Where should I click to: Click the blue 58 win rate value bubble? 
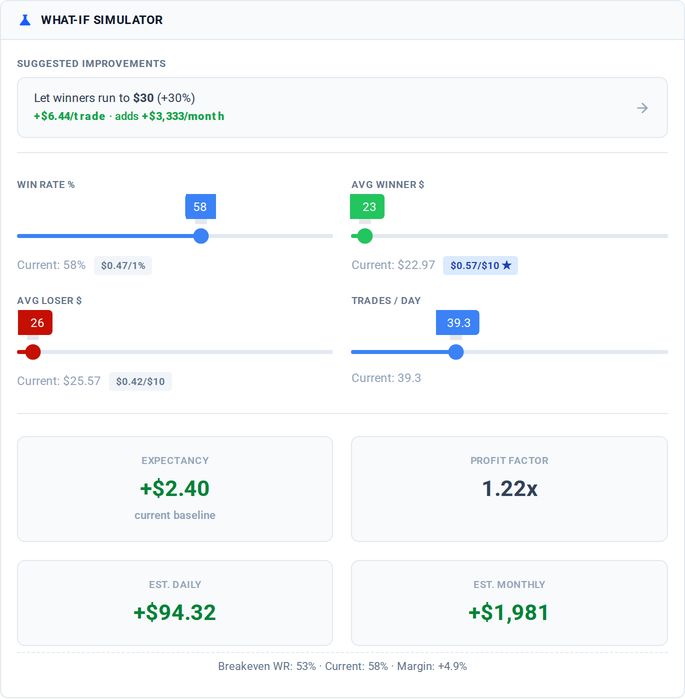tap(201, 206)
